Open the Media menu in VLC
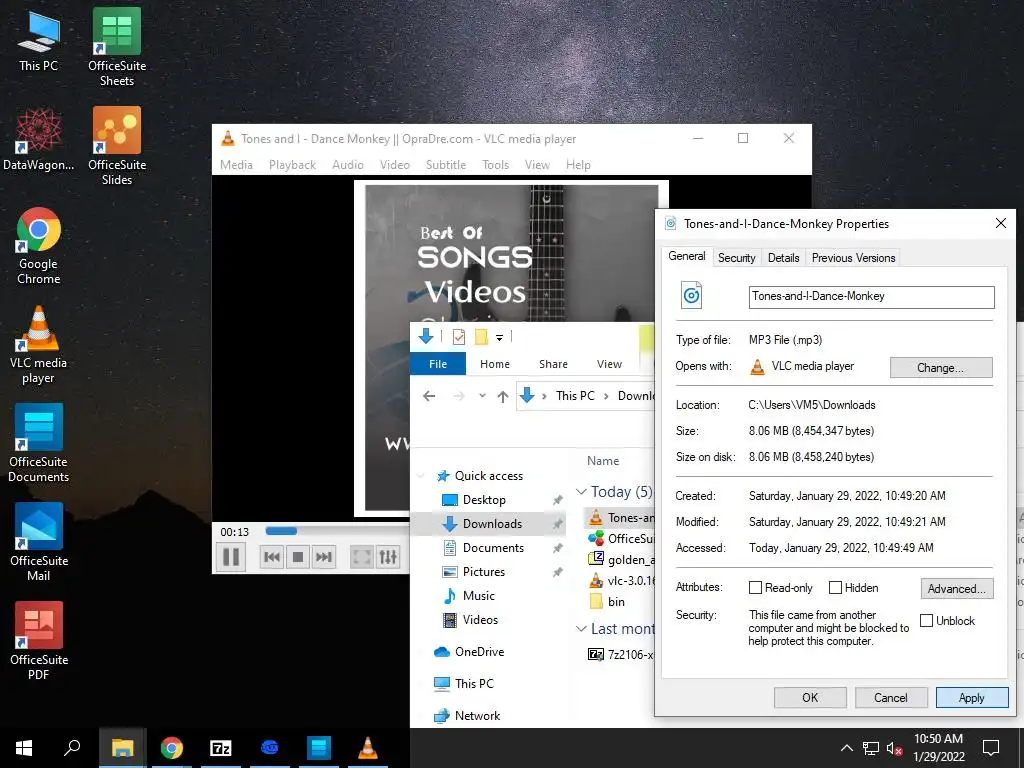The image size is (1024, 768). tap(236, 165)
